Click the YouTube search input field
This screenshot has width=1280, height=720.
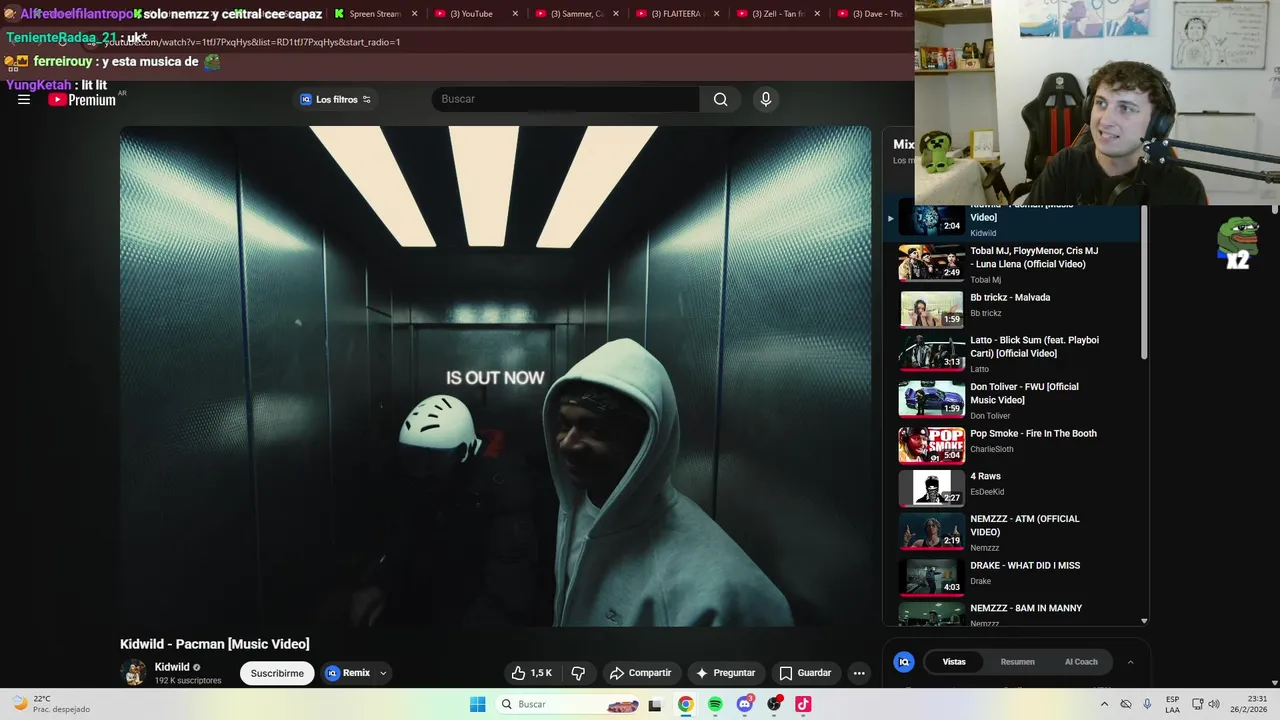(566, 99)
